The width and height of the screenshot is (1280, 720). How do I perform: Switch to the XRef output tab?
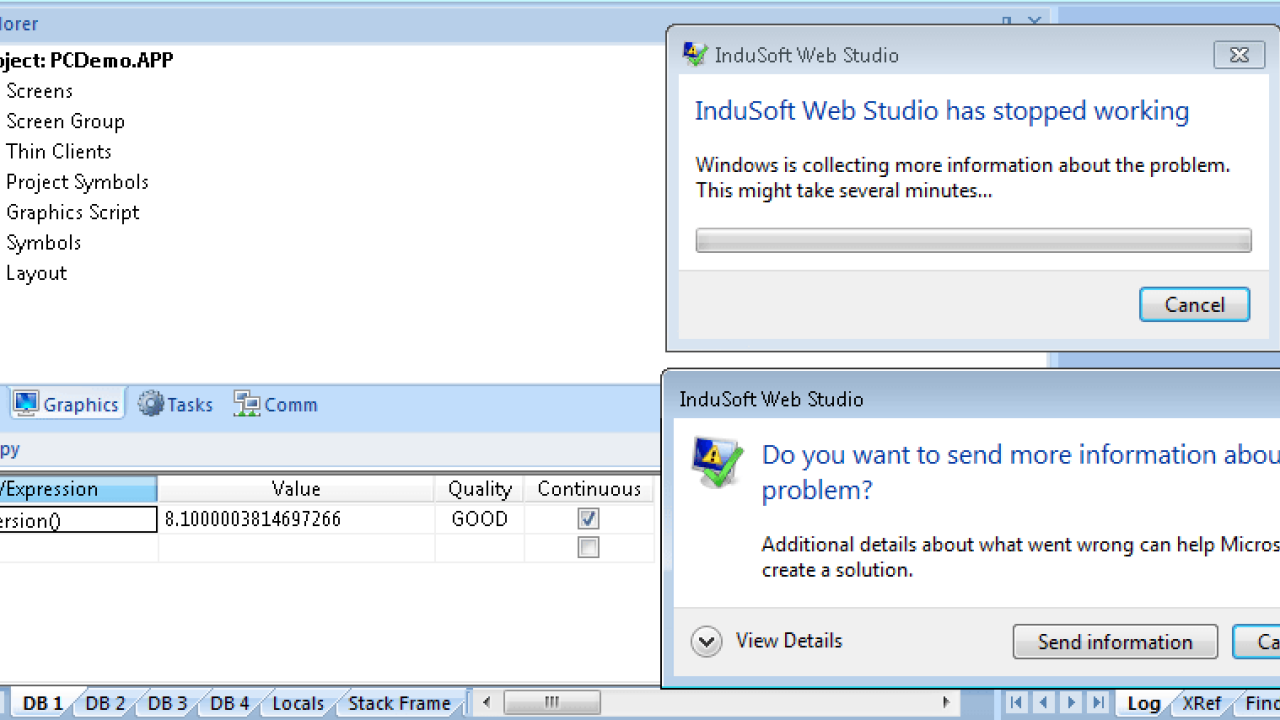pos(1201,703)
